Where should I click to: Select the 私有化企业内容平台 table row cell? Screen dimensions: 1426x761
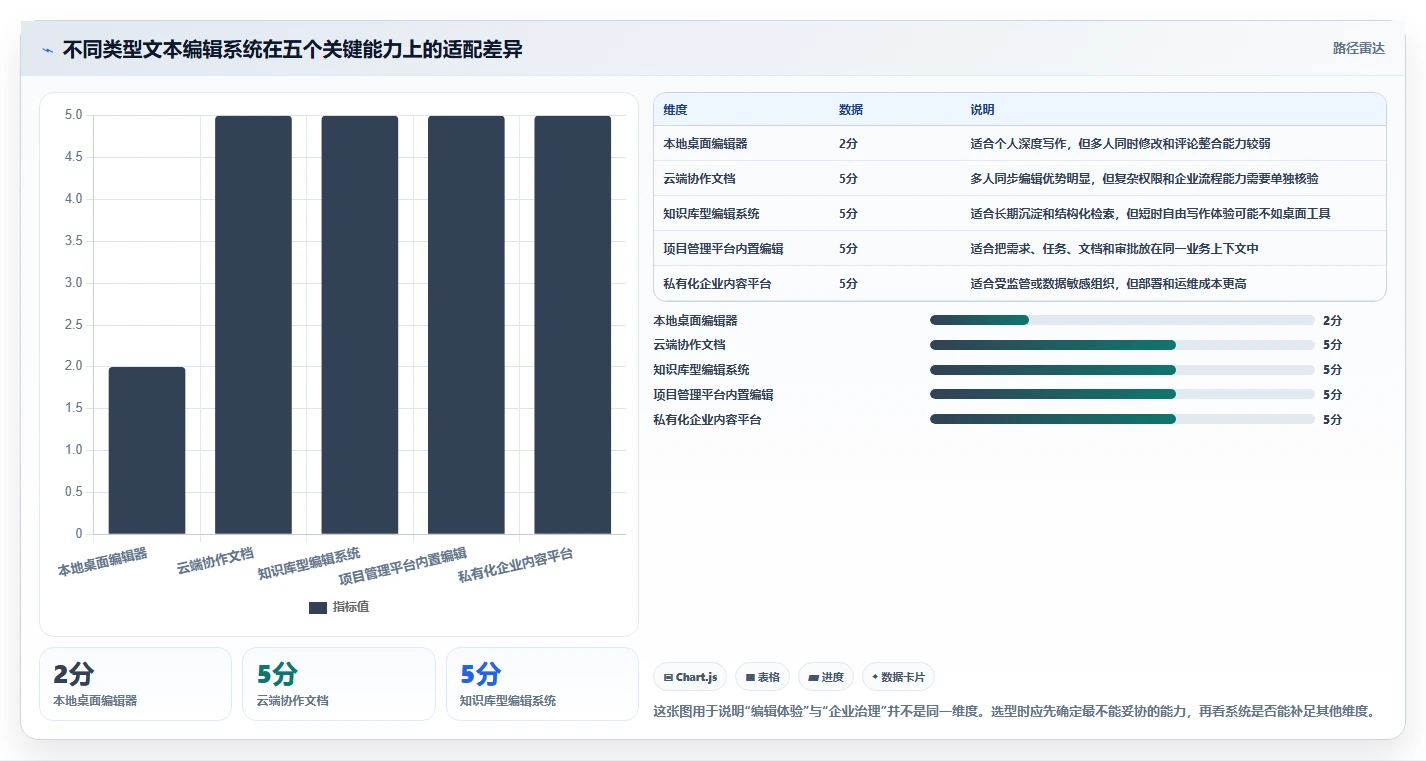tap(717, 284)
